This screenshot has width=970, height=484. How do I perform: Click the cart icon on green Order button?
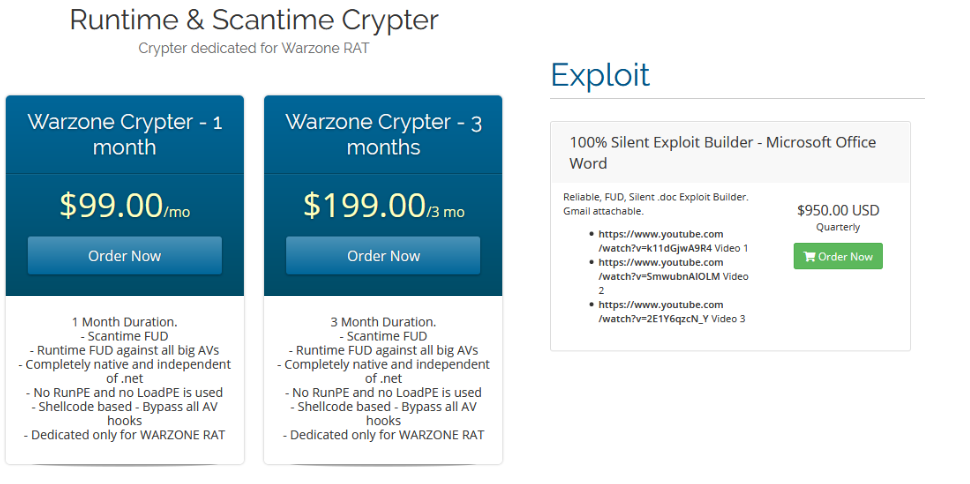point(808,257)
